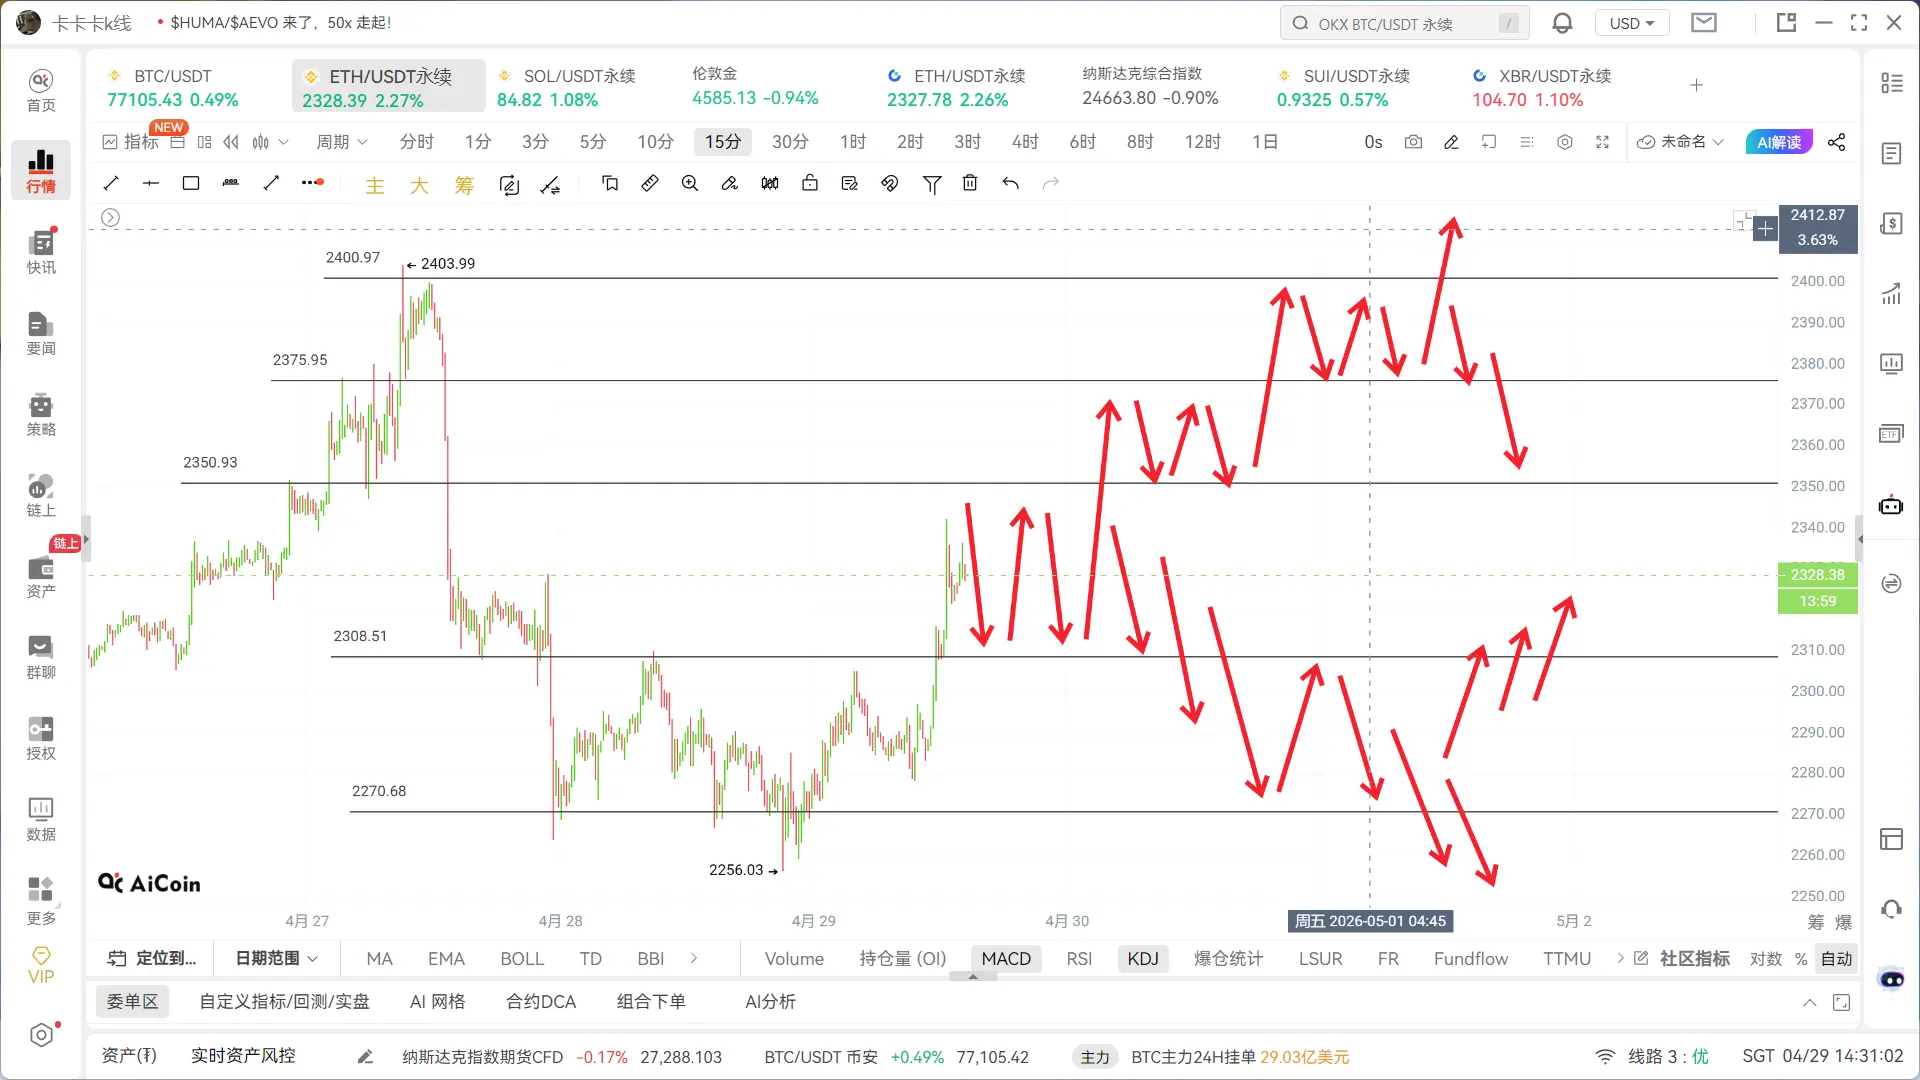
Task: Click the AI解读 button
Action: (1779, 142)
